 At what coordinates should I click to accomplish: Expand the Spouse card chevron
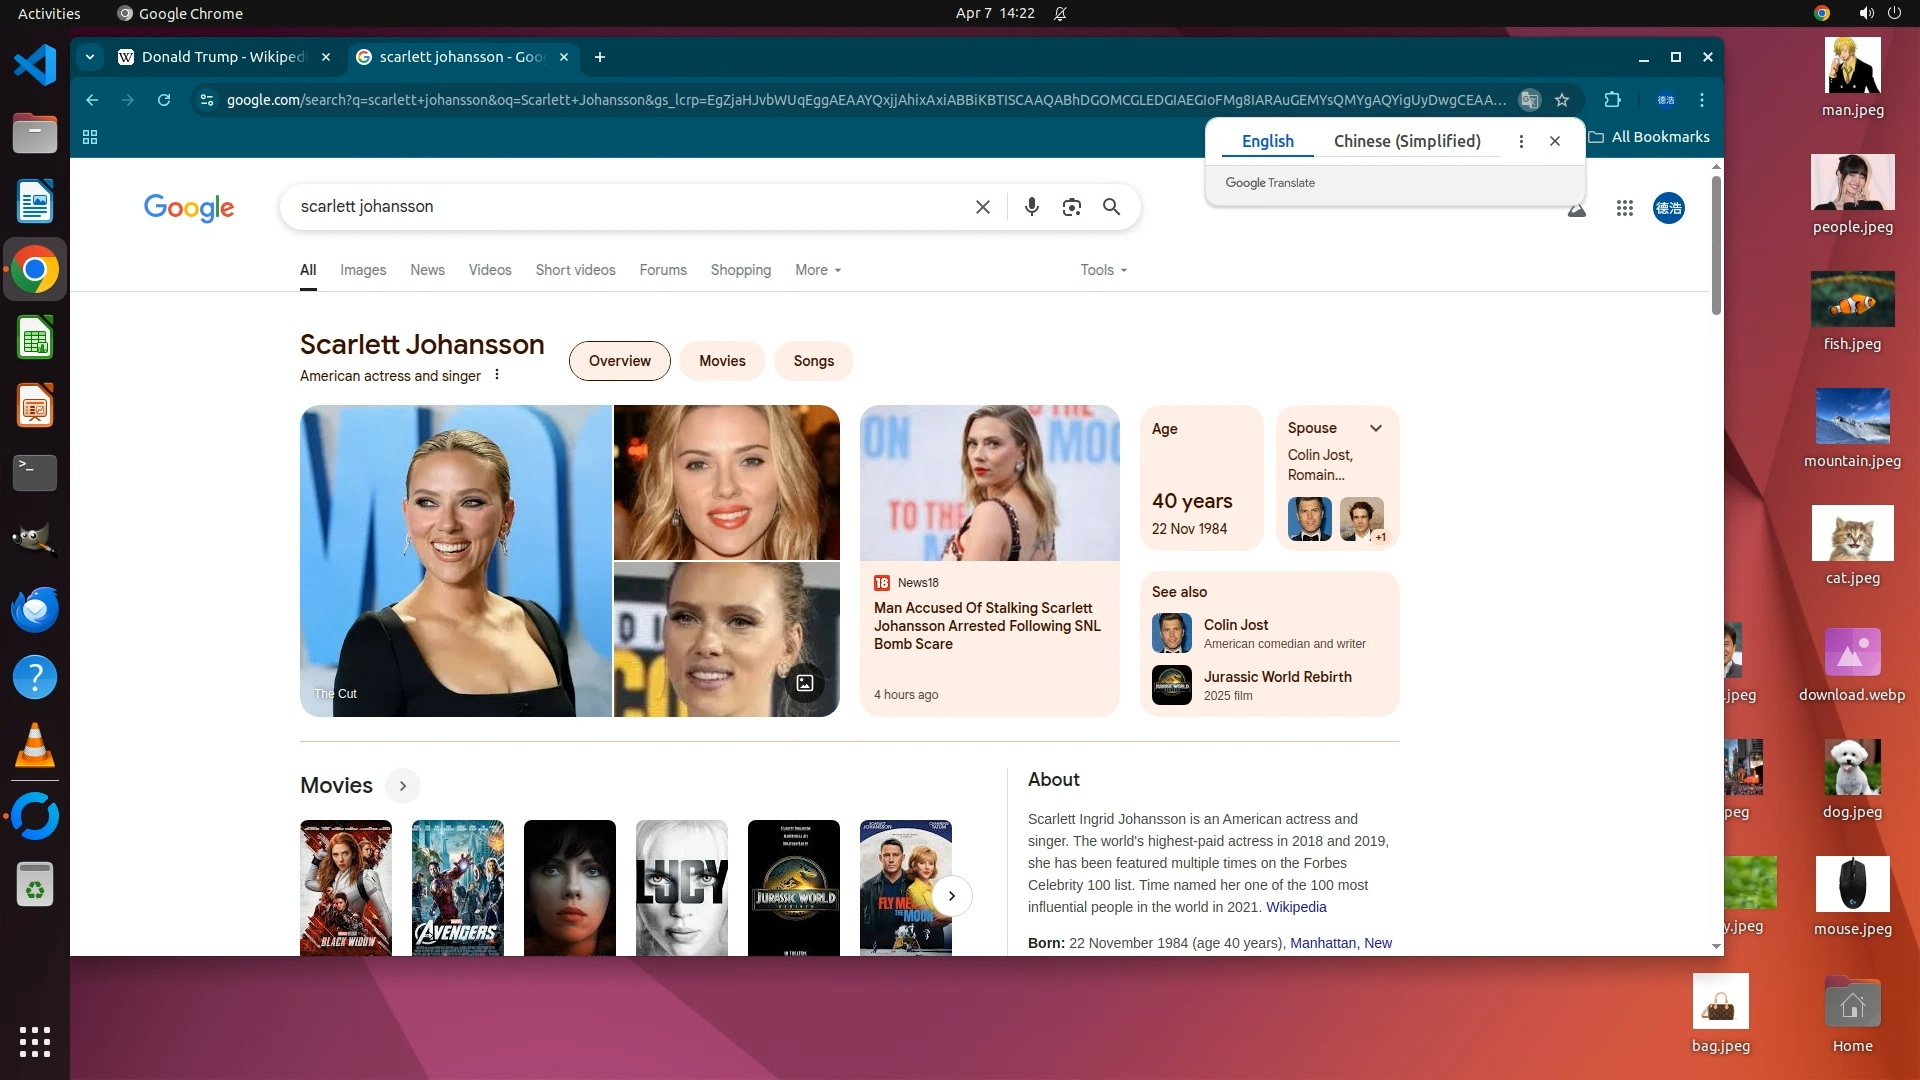(x=1376, y=428)
